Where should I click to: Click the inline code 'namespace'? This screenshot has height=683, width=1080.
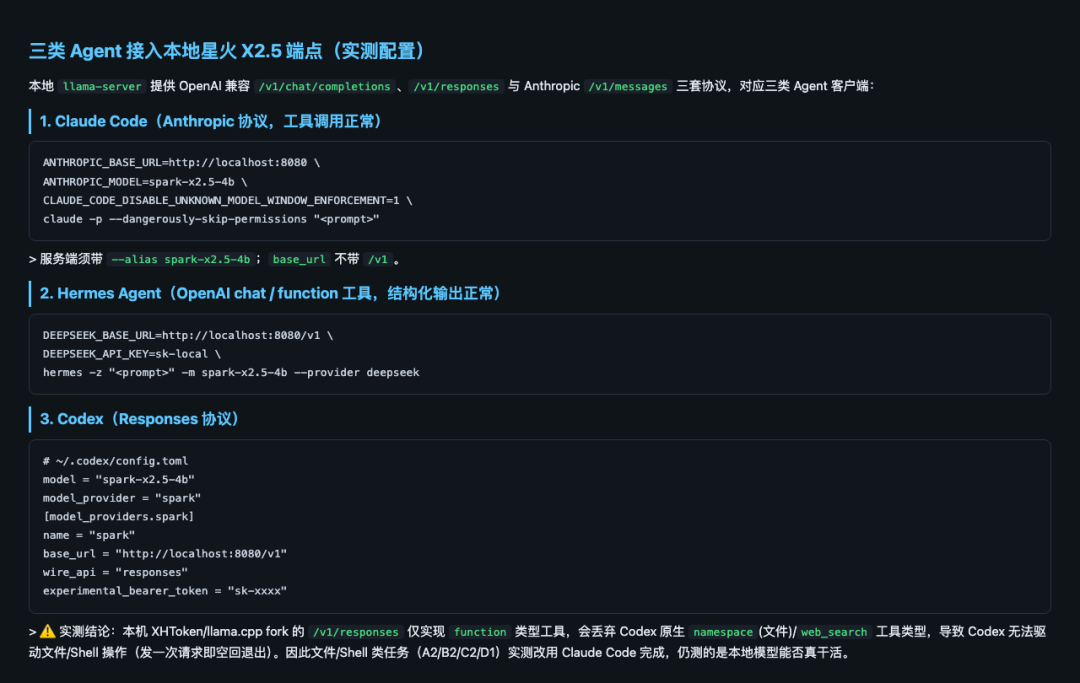tap(723, 632)
